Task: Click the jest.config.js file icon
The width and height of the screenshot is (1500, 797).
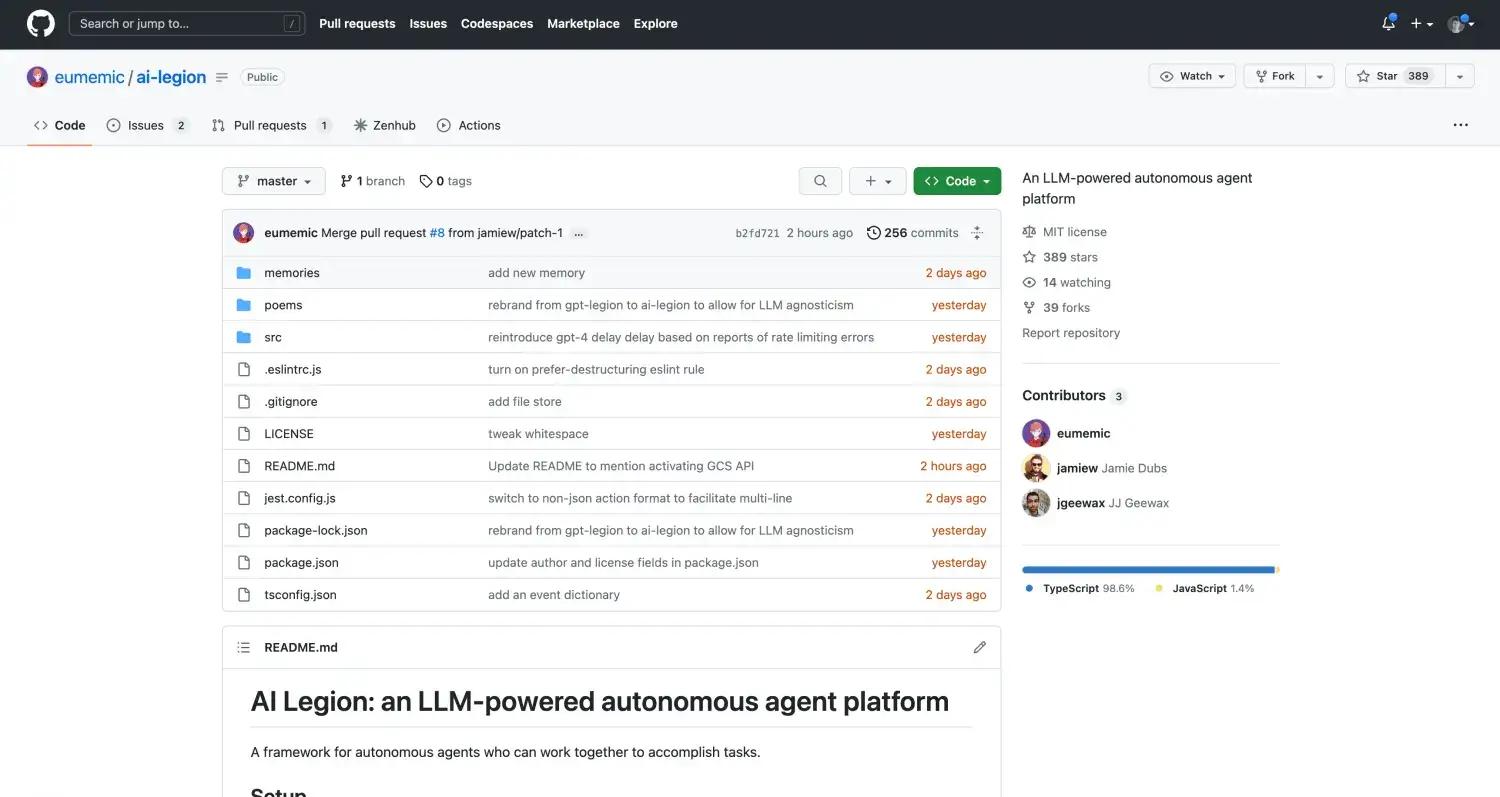Action: pyautogui.click(x=243, y=498)
